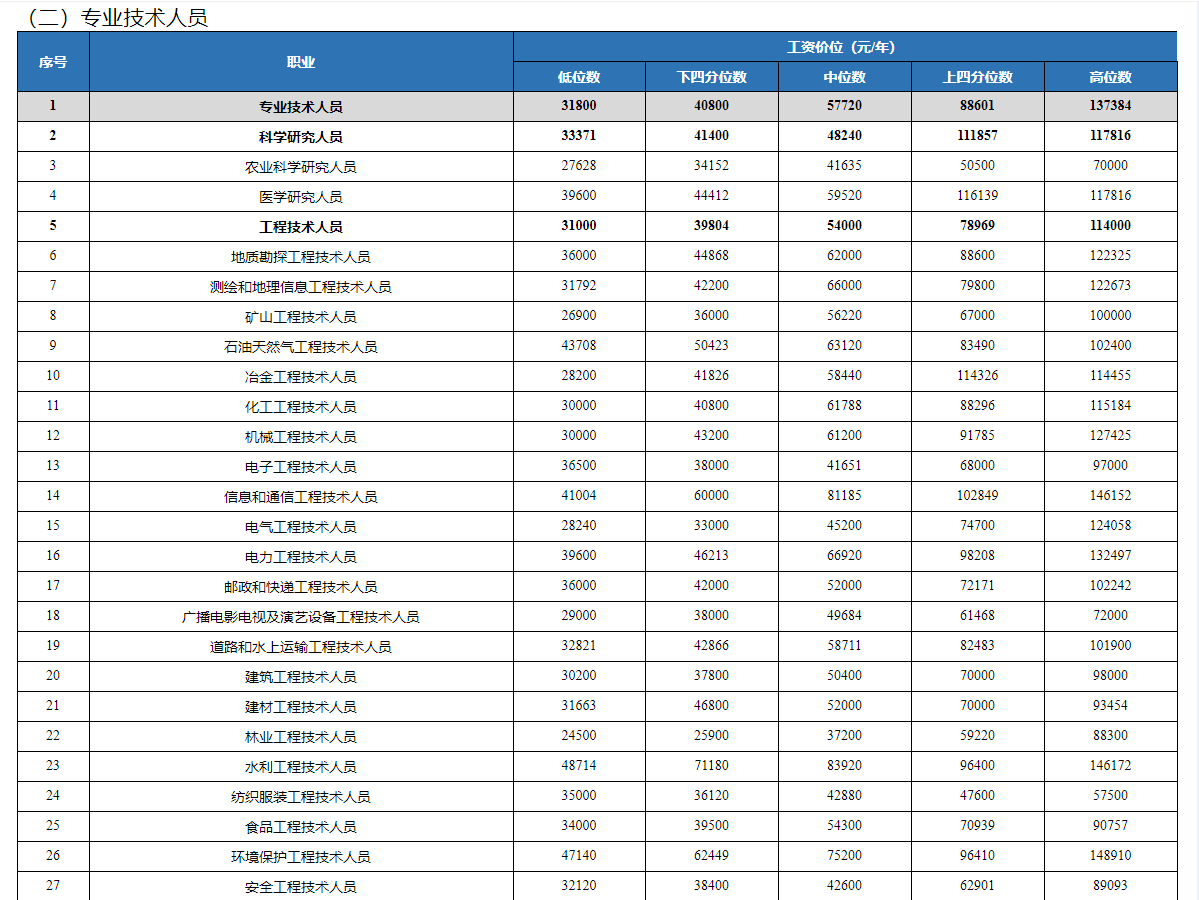
Task: Click high value 93454
Action: click(1110, 705)
